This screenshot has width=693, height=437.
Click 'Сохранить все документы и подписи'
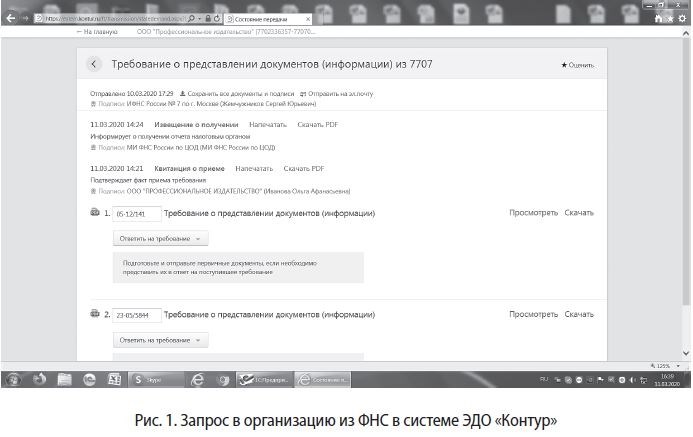click(x=237, y=94)
